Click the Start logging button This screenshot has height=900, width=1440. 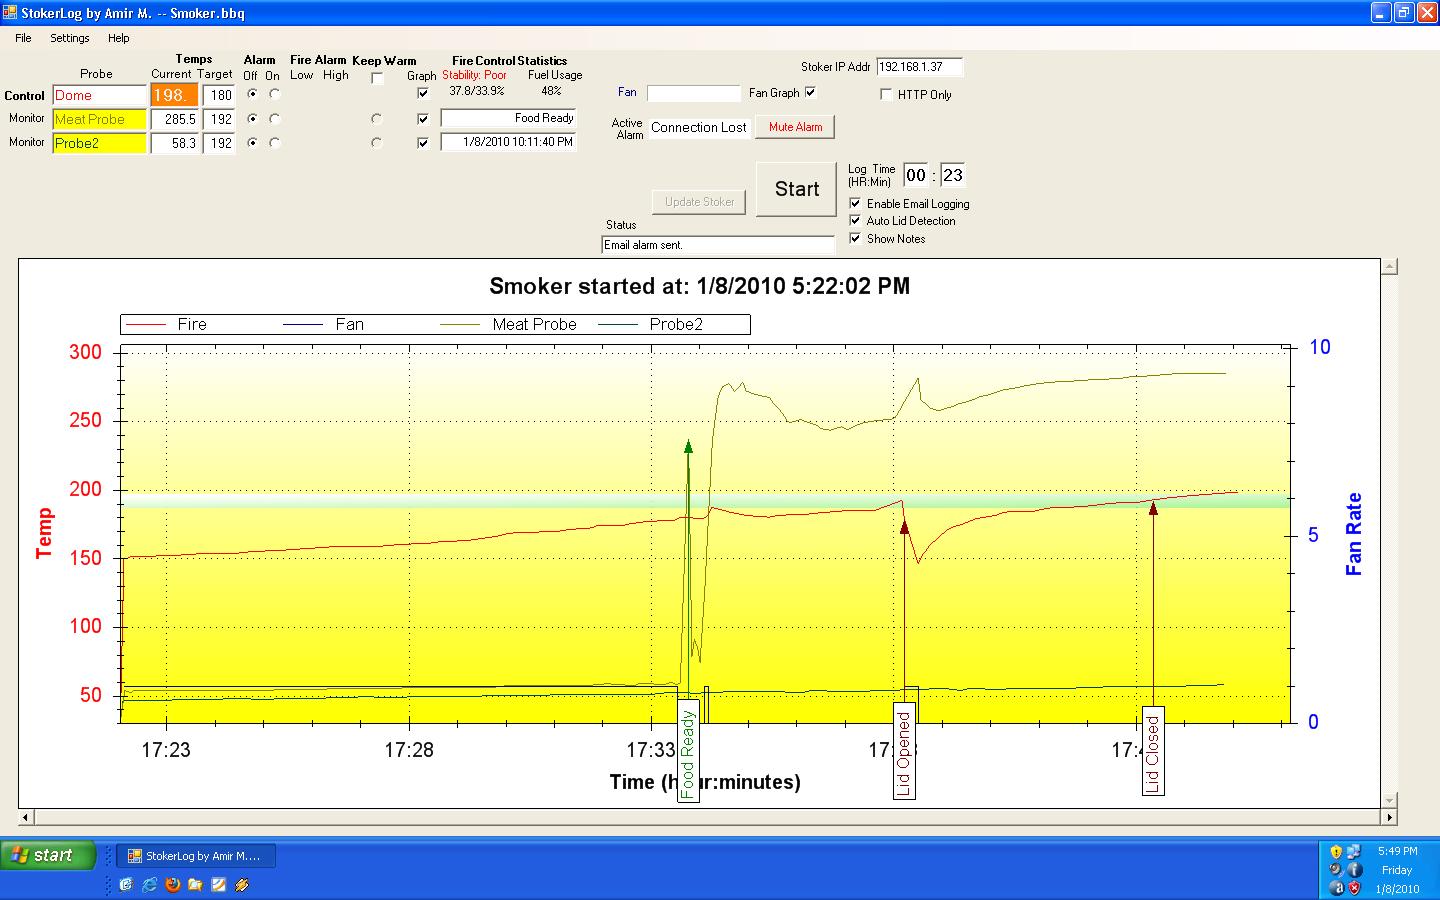796,189
